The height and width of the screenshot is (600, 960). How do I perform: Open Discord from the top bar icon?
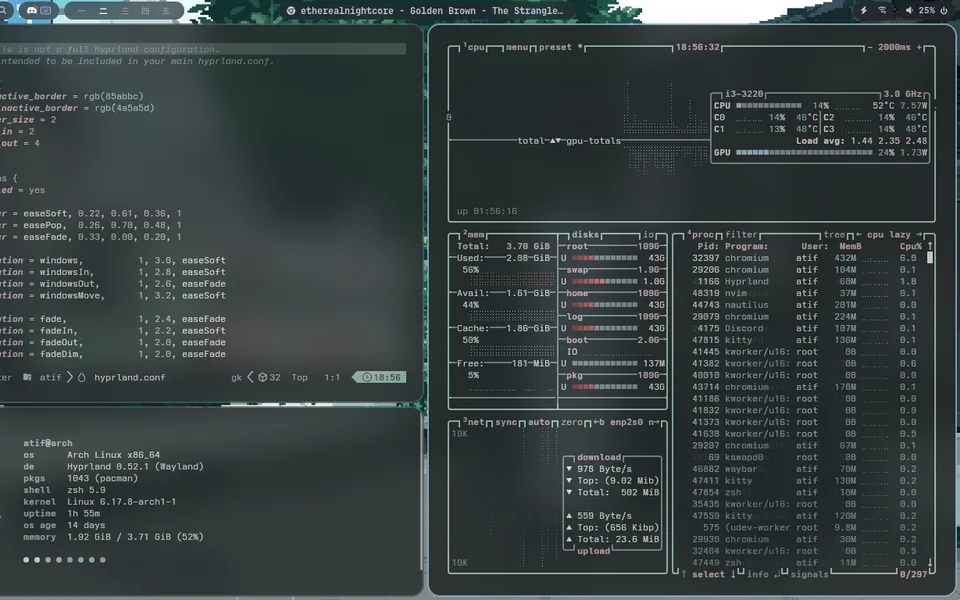tap(32, 10)
